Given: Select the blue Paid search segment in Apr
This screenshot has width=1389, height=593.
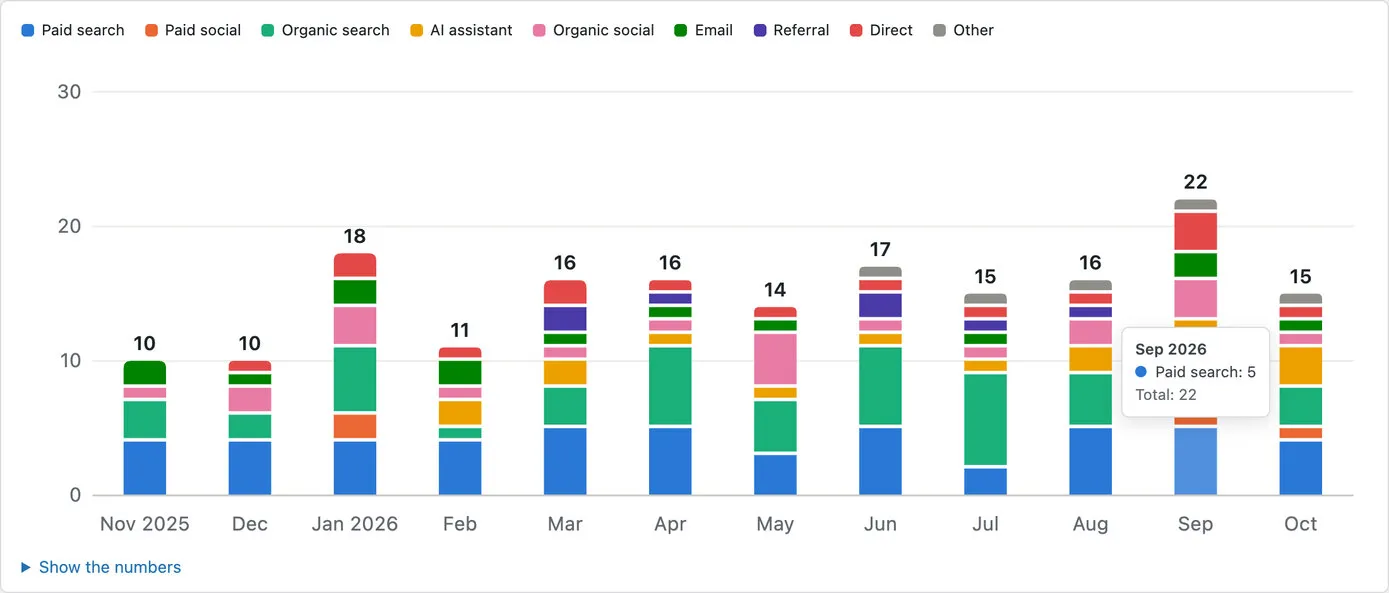Looking at the screenshot, I should click(x=670, y=462).
